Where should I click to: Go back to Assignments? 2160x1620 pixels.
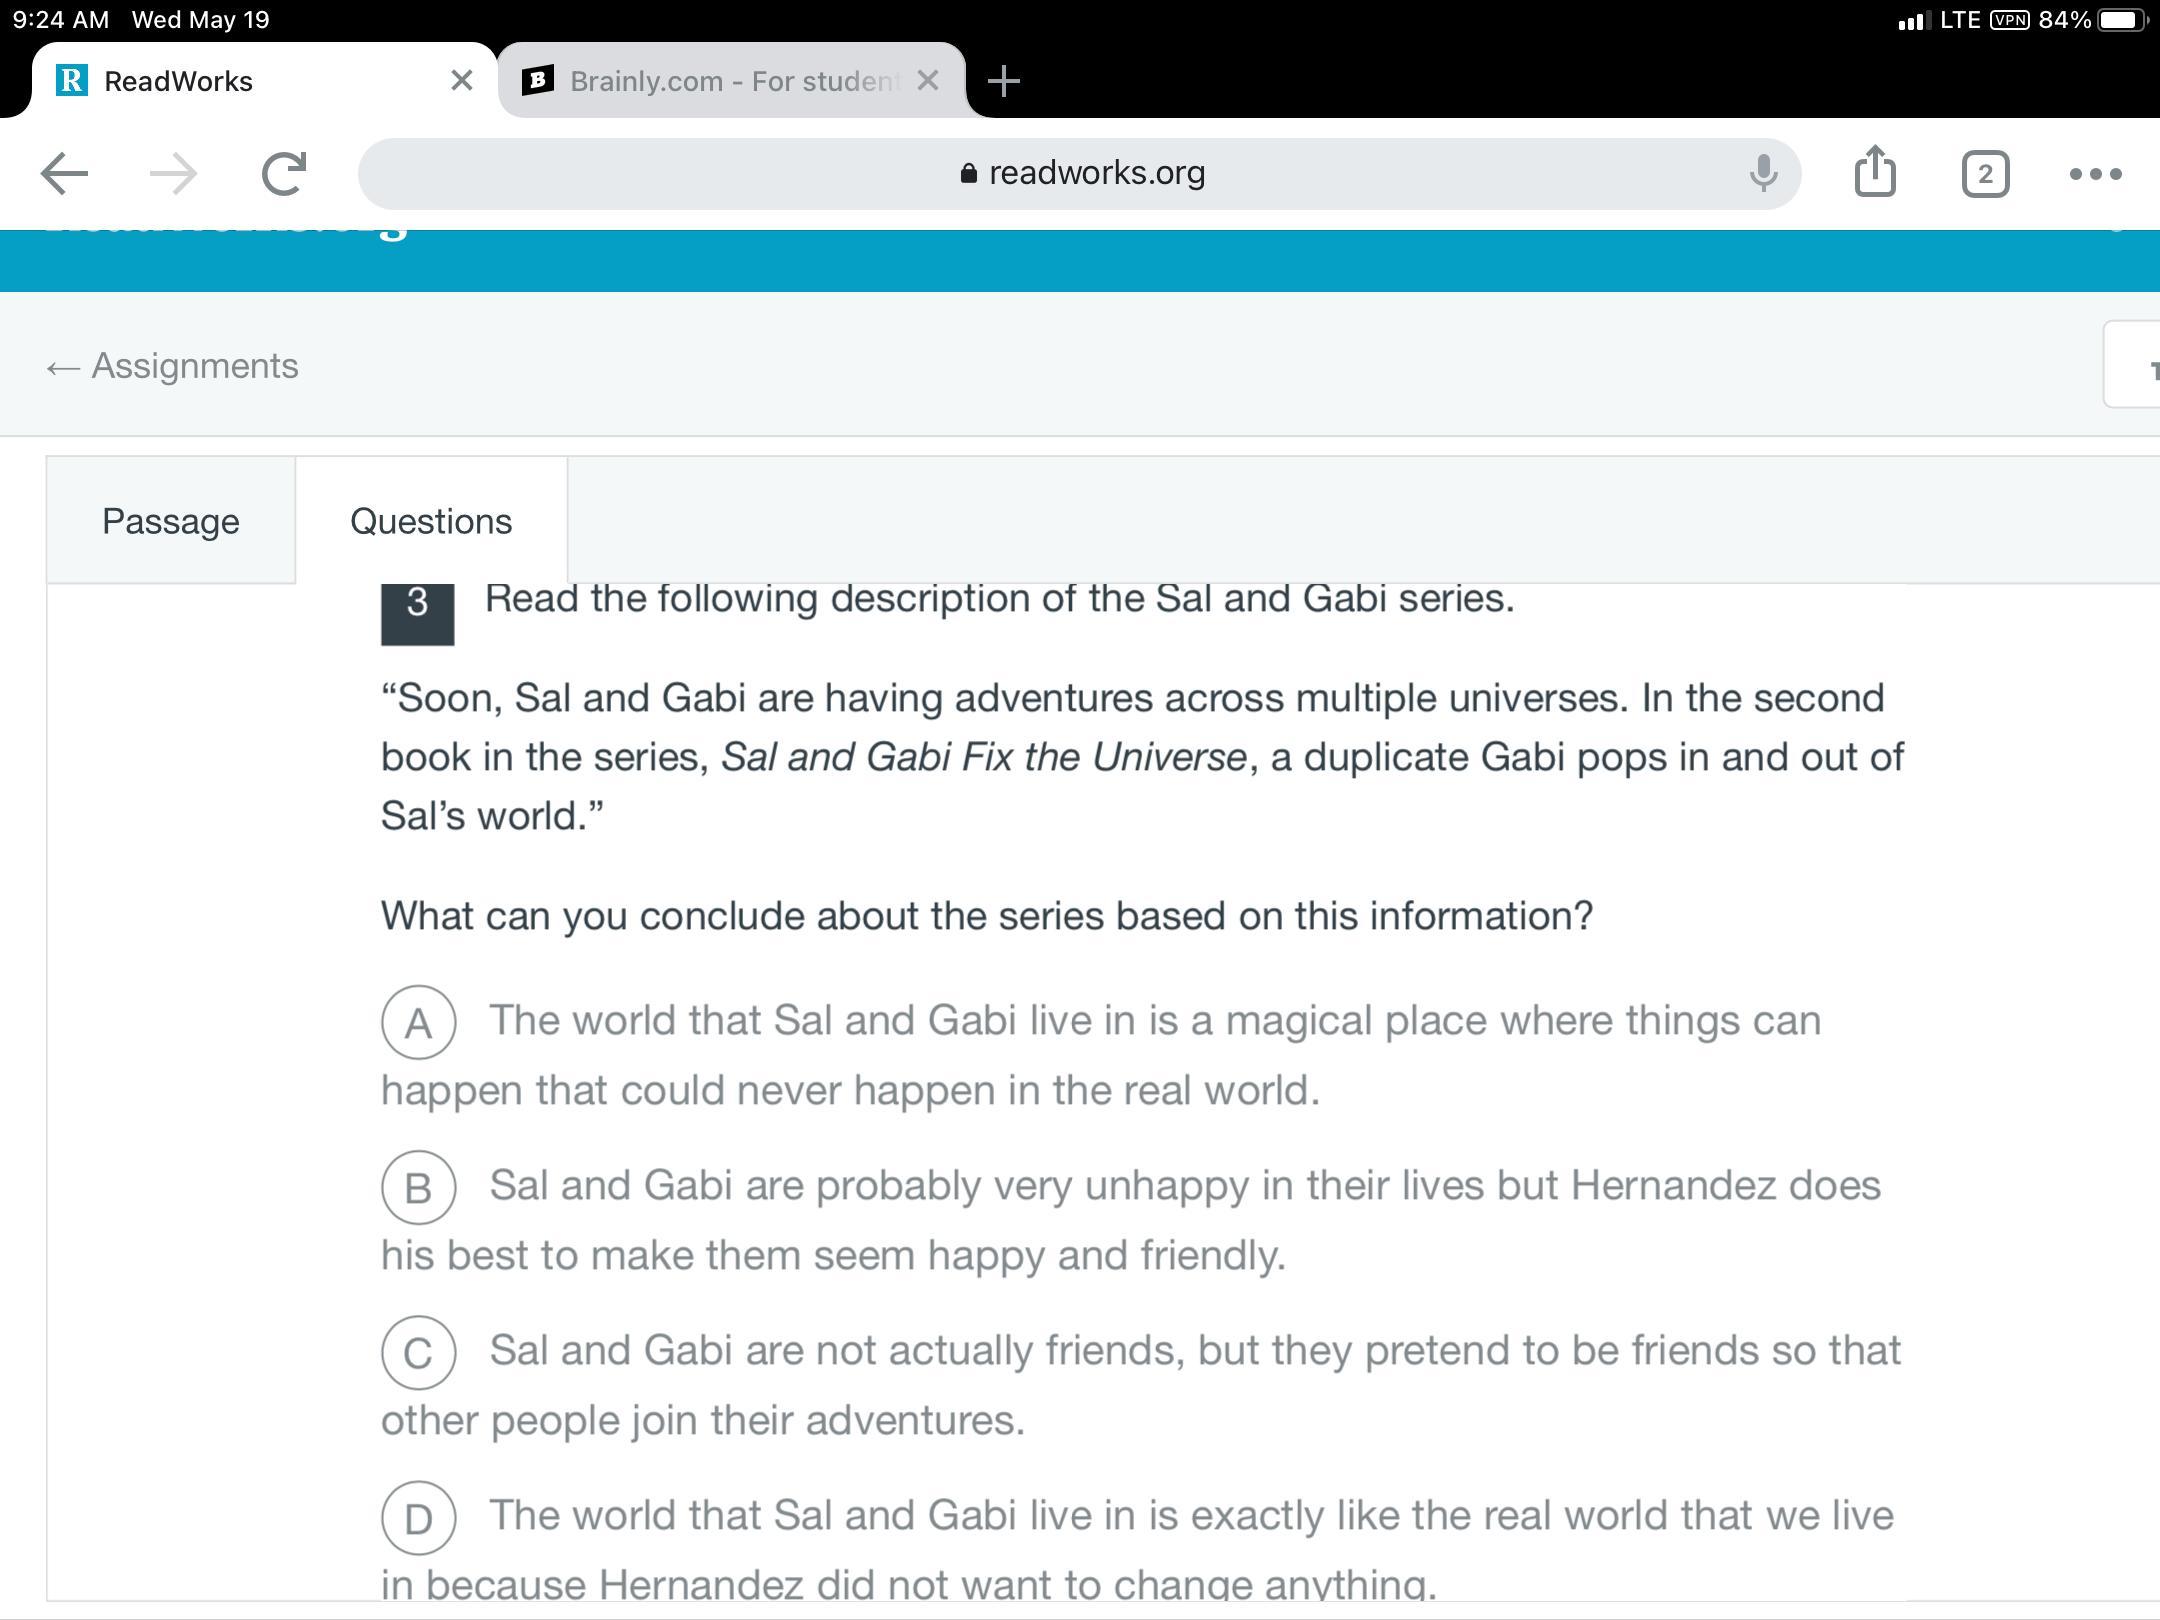click(173, 366)
